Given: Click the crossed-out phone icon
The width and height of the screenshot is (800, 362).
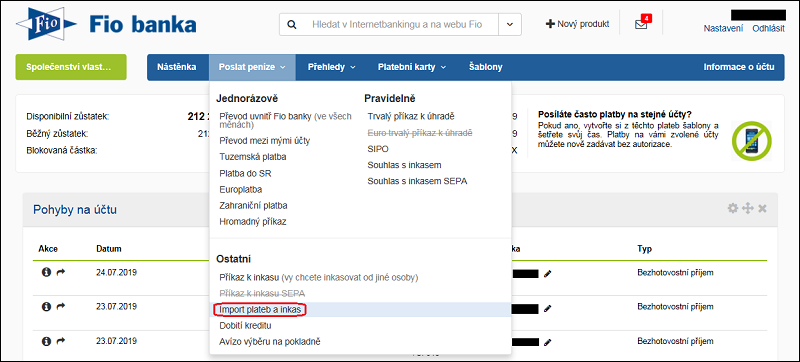Looking at the screenshot, I should [x=751, y=141].
